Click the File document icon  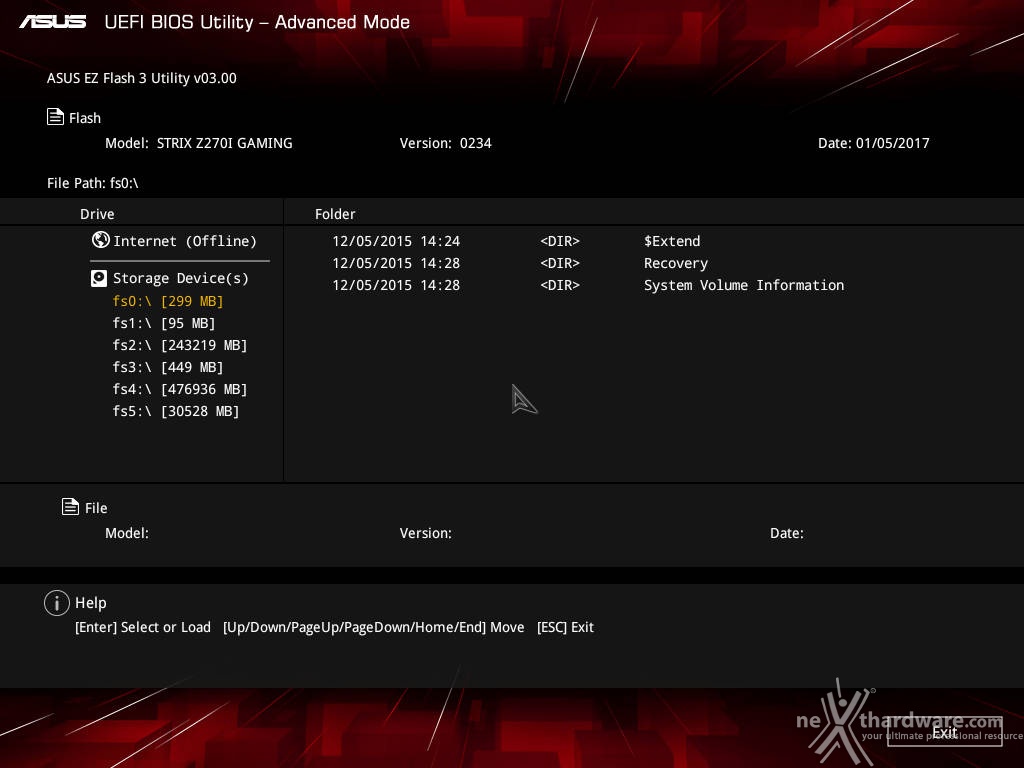pos(71,506)
